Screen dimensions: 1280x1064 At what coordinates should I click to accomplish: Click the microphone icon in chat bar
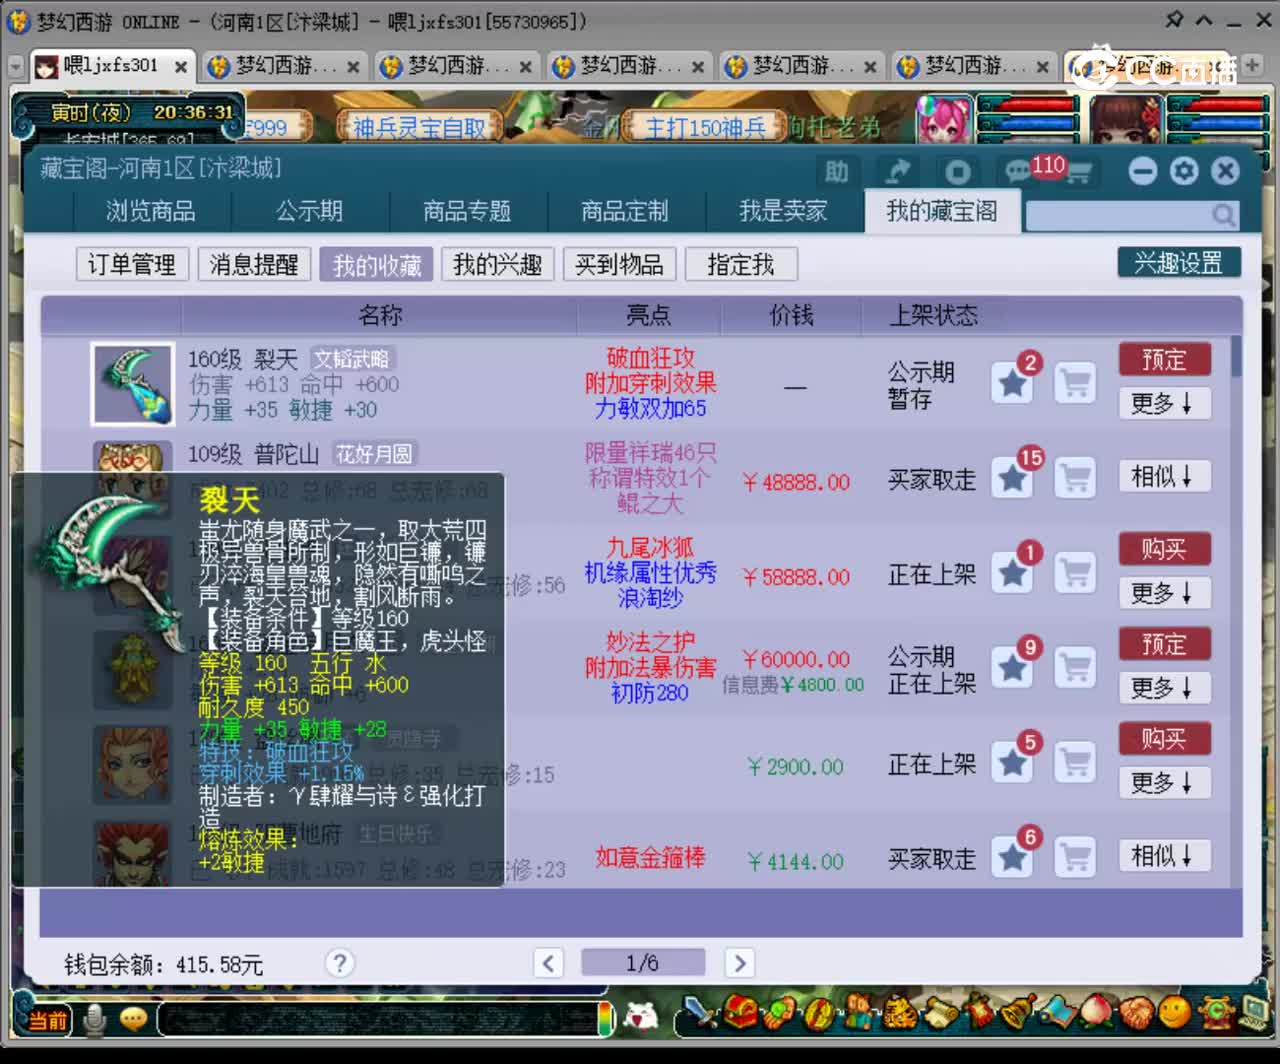95,1019
